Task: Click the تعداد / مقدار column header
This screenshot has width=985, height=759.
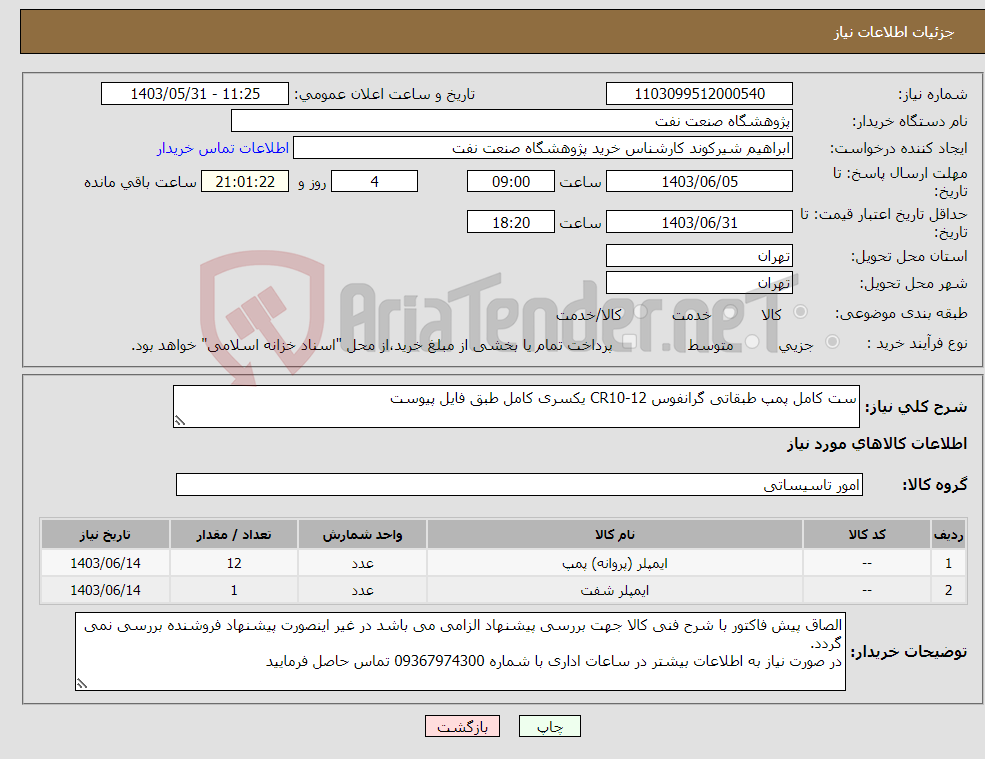Action: [x=234, y=535]
